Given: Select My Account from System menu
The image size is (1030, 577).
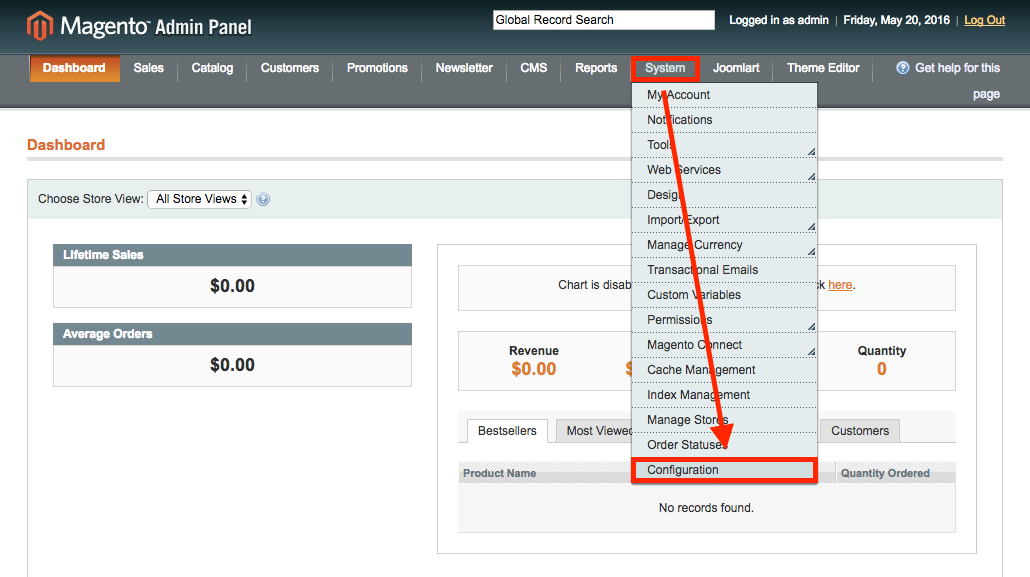Looking at the screenshot, I should [724, 95].
